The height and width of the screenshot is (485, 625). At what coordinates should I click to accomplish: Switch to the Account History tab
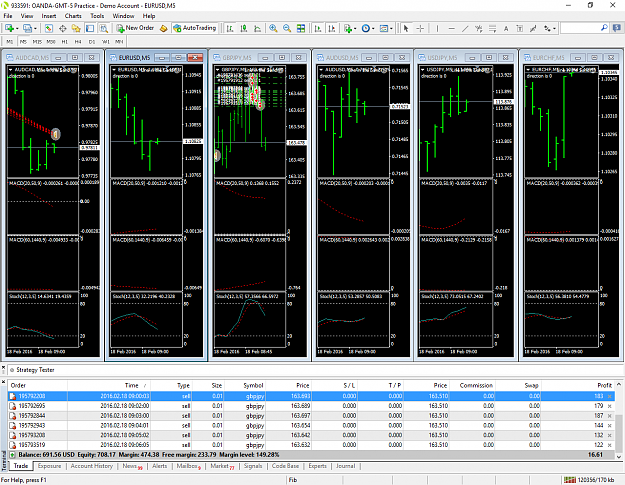(x=92, y=466)
